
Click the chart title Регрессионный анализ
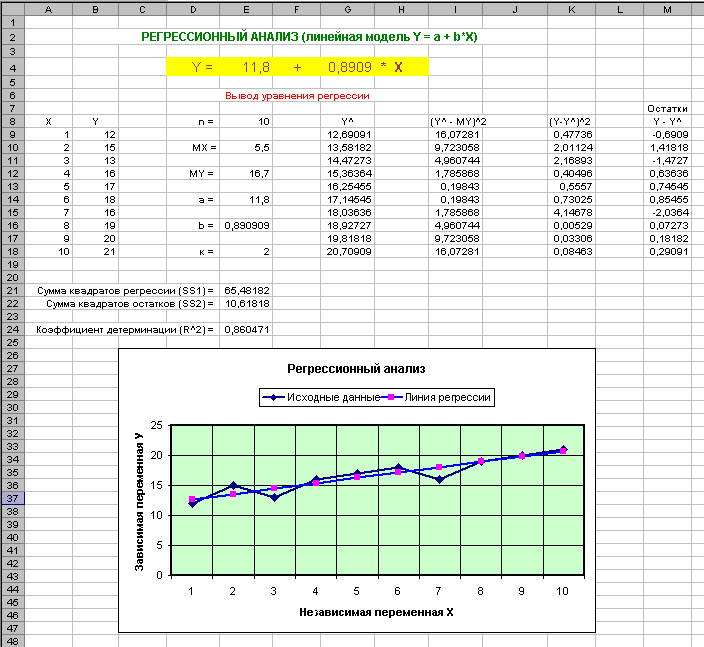point(356,369)
